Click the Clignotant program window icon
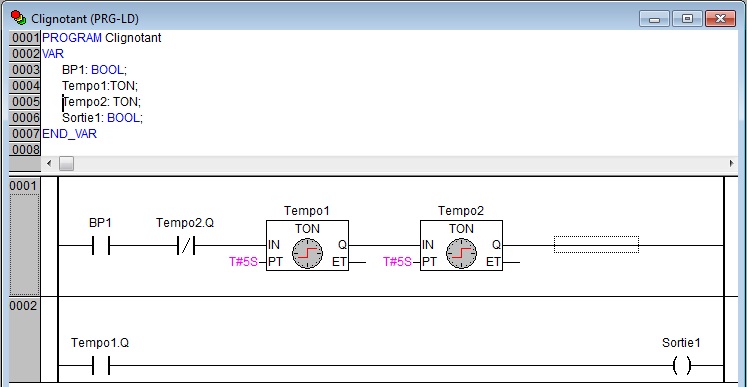 pos(19,18)
